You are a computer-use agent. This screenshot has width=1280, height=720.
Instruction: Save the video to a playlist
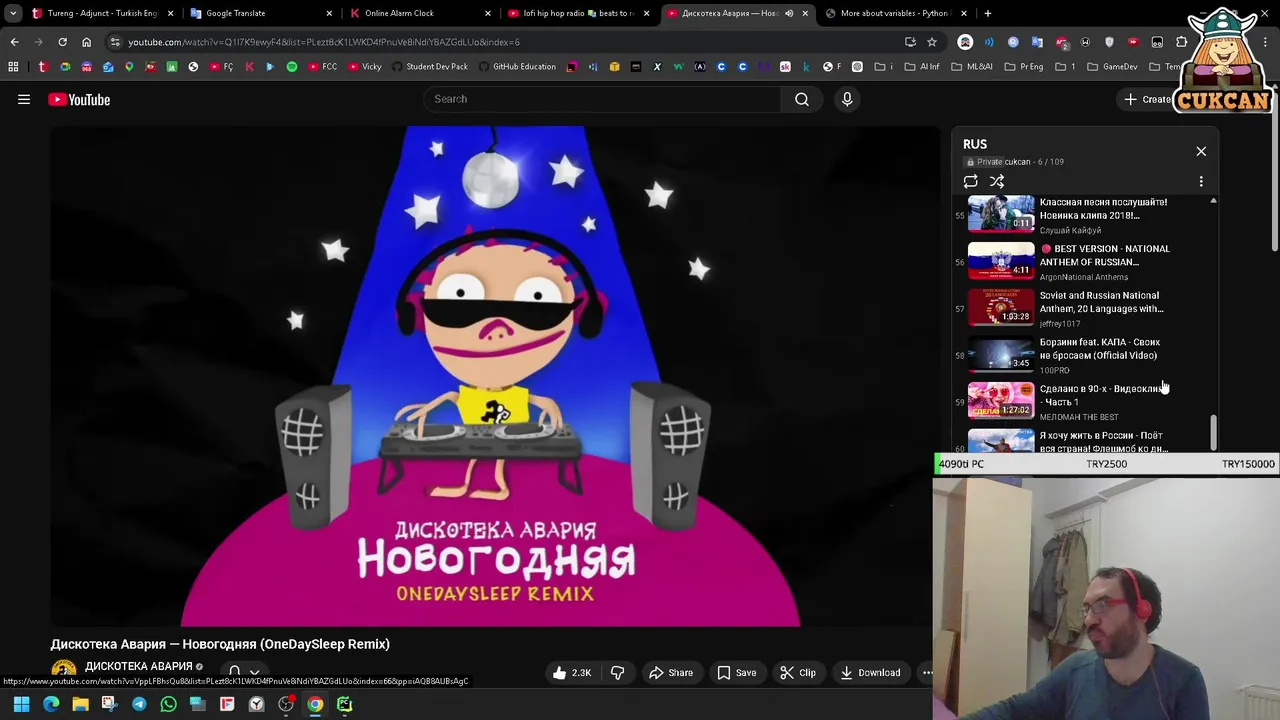[736, 673]
